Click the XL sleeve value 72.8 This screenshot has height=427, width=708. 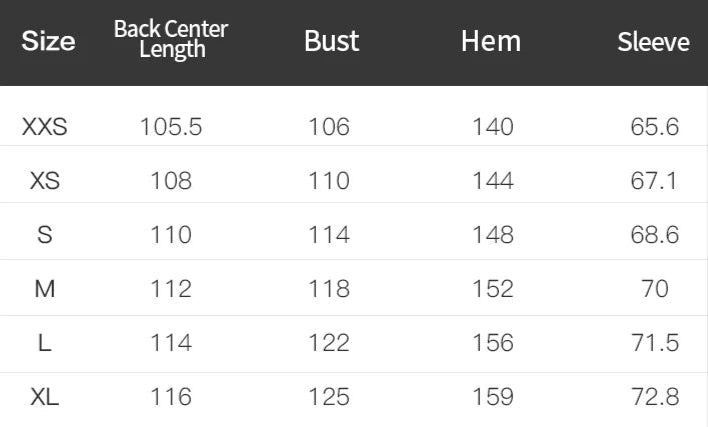click(655, 397)
